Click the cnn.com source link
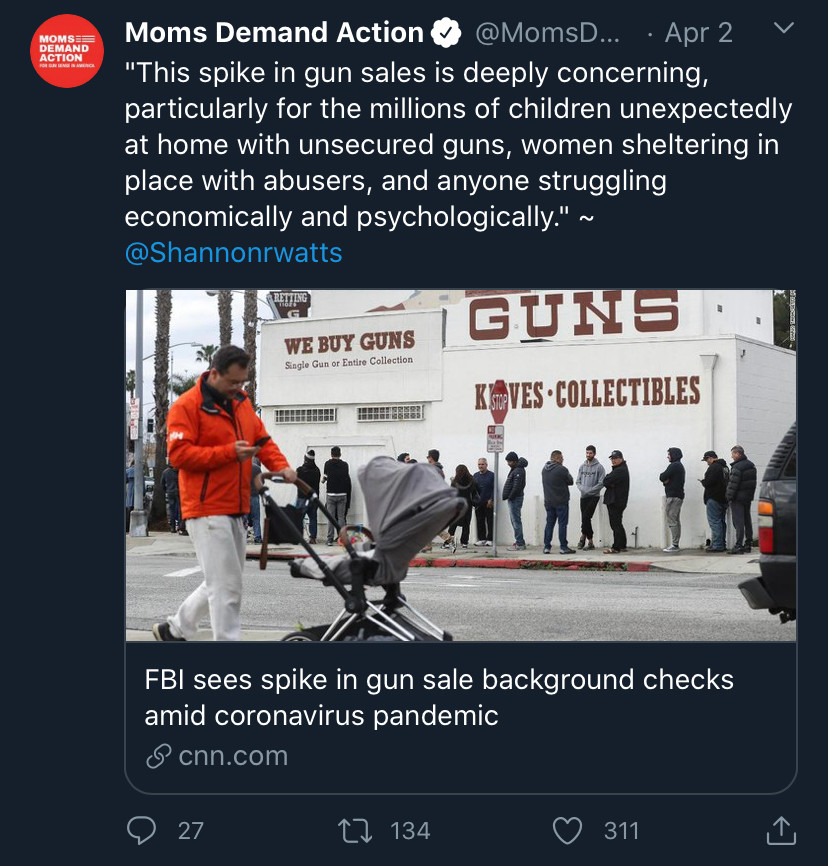The width and height of the screenshot is (828, 866). (x=233, y=756)
